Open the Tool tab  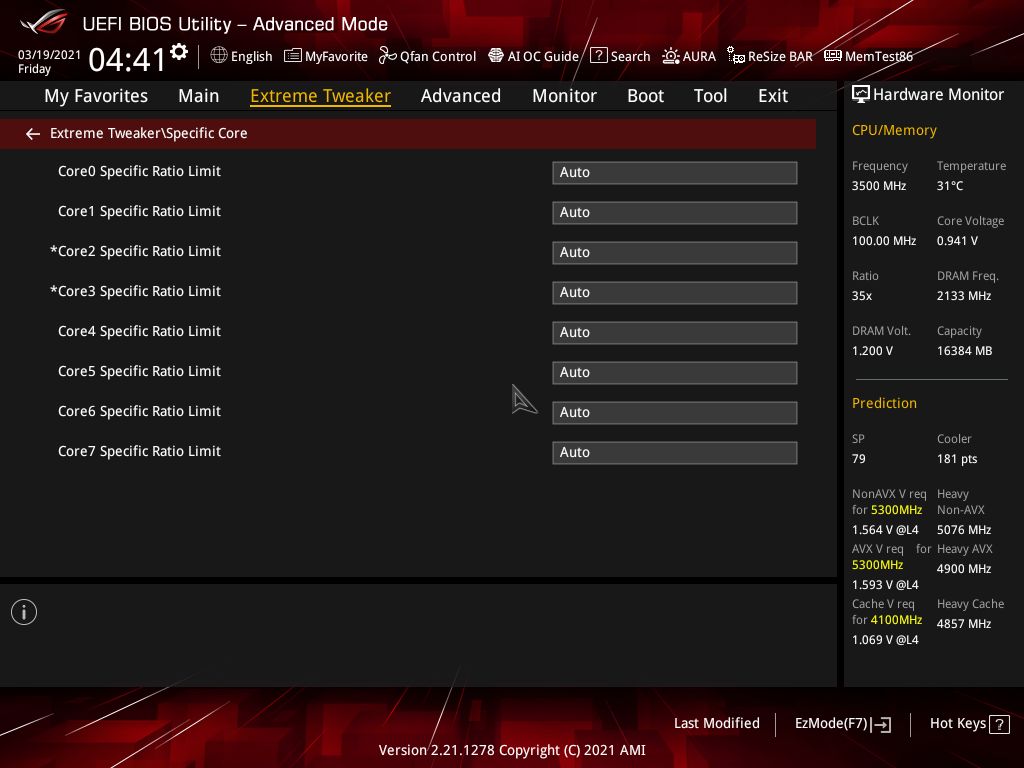click(711, 96)
